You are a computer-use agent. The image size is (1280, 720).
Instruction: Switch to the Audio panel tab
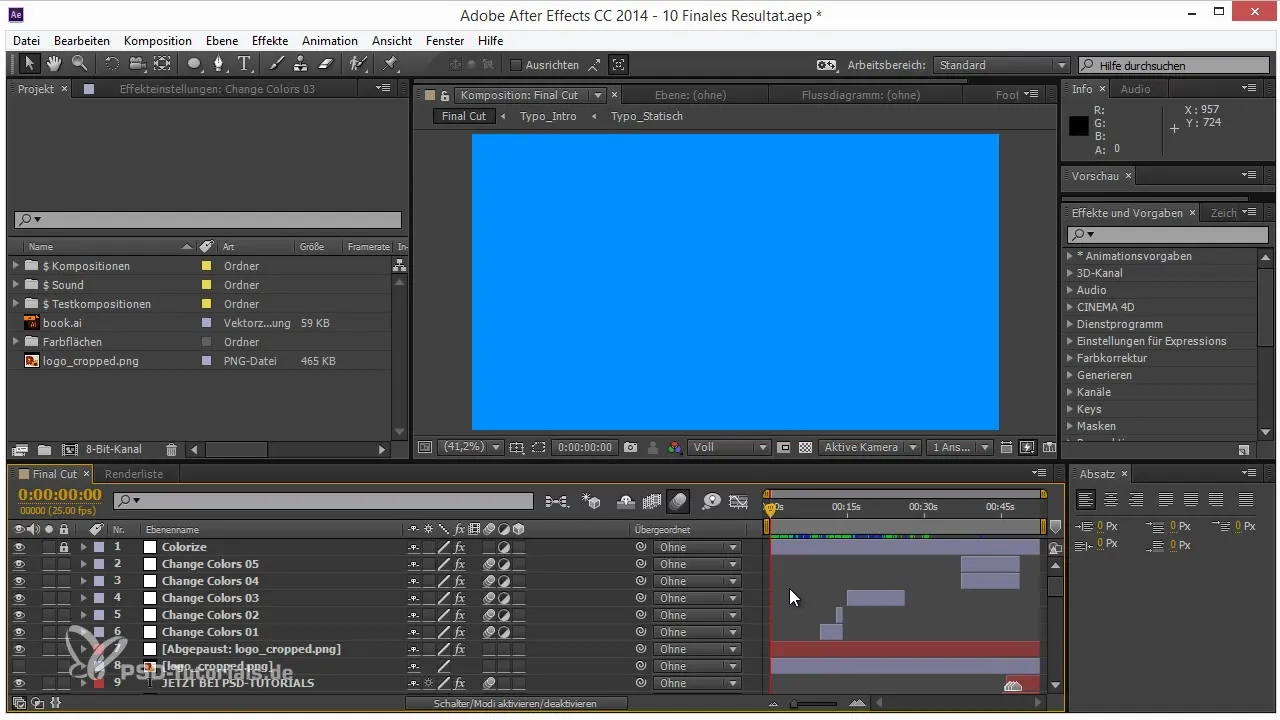pyautogui.click(x=1135, y=89)
